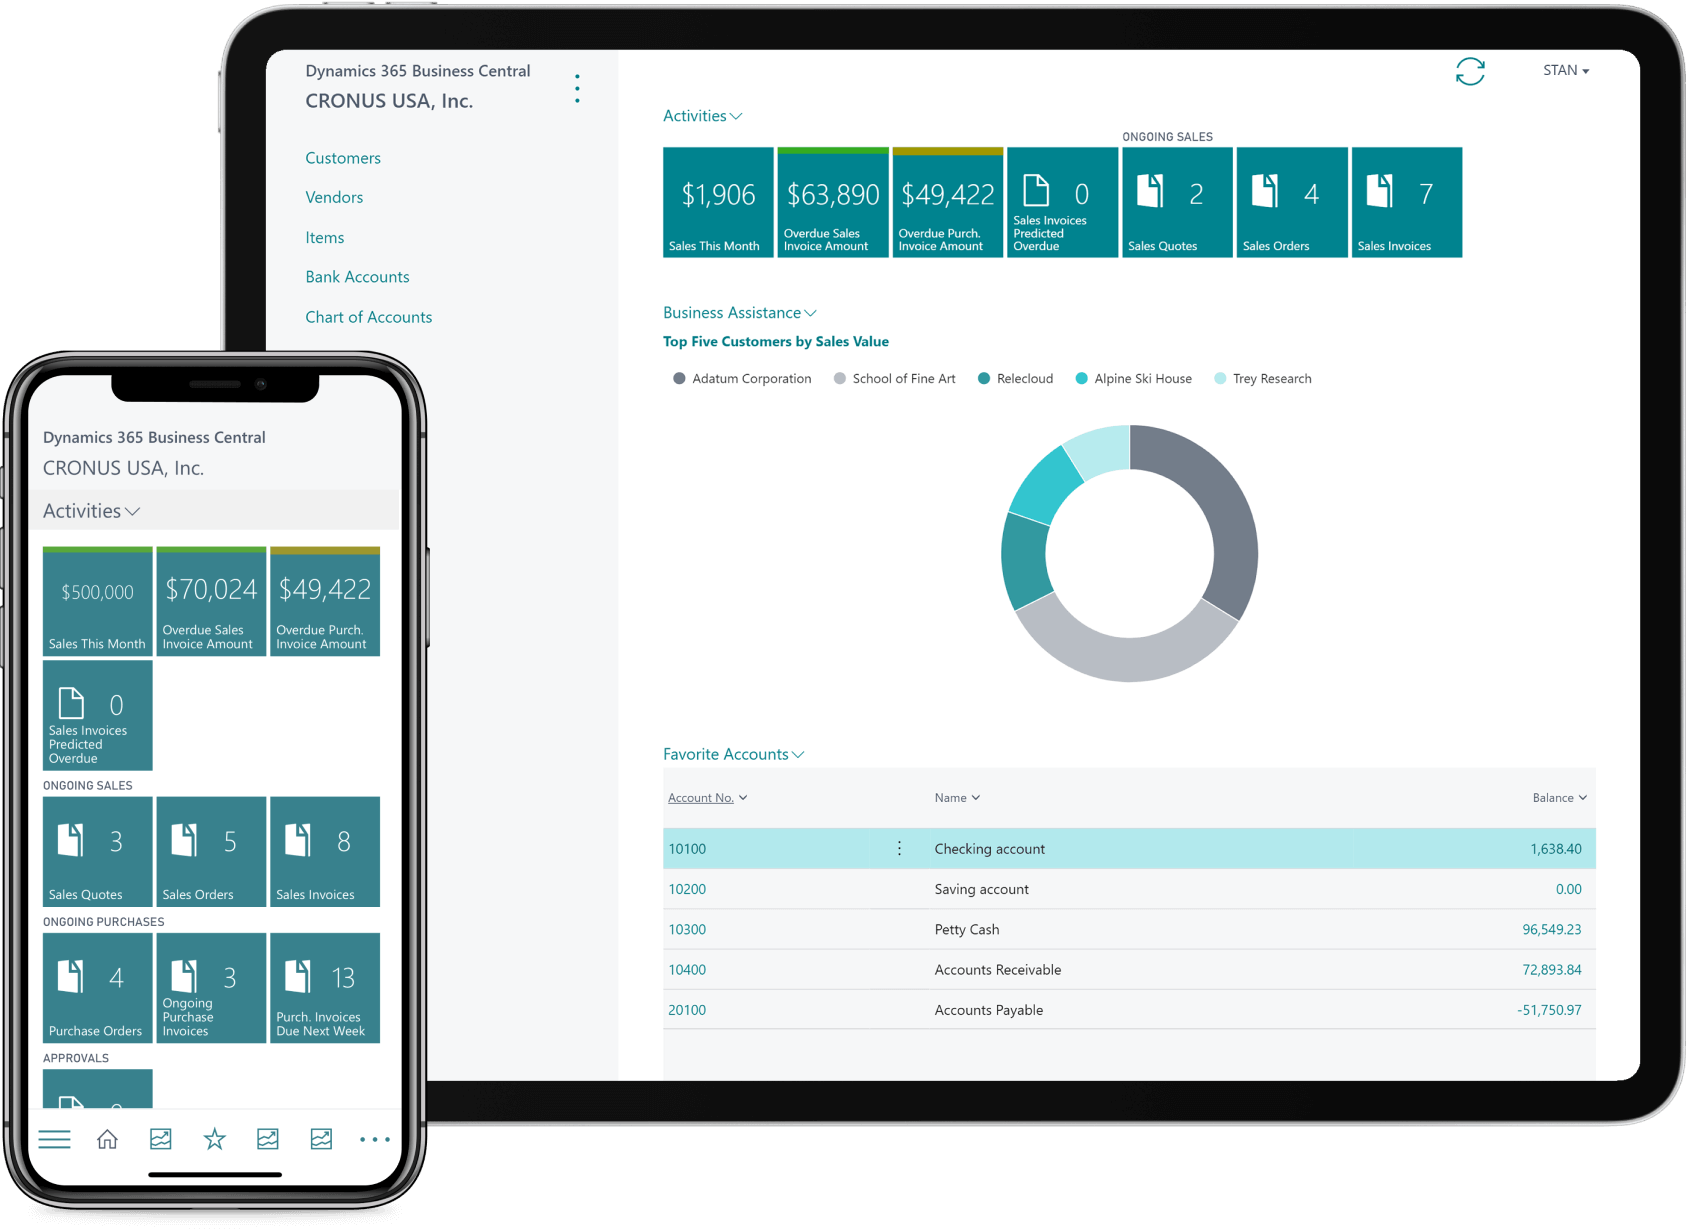Image resolution: width=1686 pixels, height=1230 pixels.
Task: Click School of Fine Art legend dot
Action: 840,378
